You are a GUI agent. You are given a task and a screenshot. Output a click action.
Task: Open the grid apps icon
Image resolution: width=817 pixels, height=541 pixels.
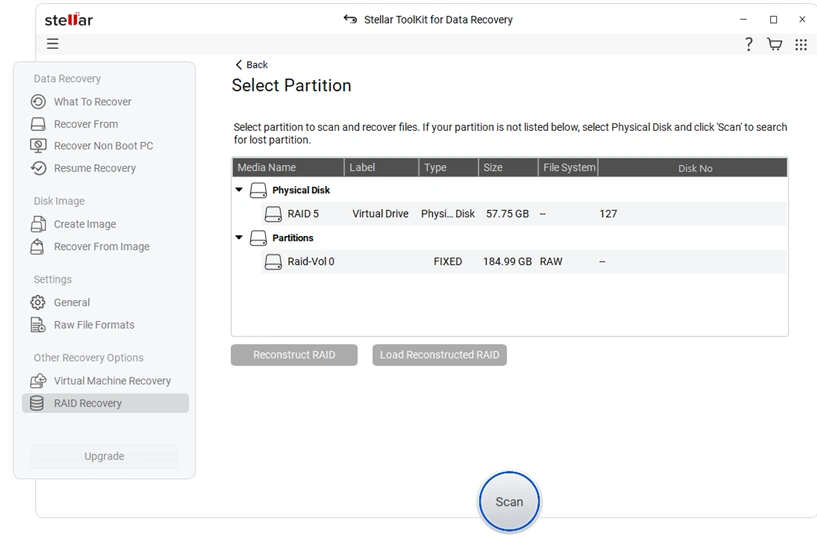tap(801, 44)
